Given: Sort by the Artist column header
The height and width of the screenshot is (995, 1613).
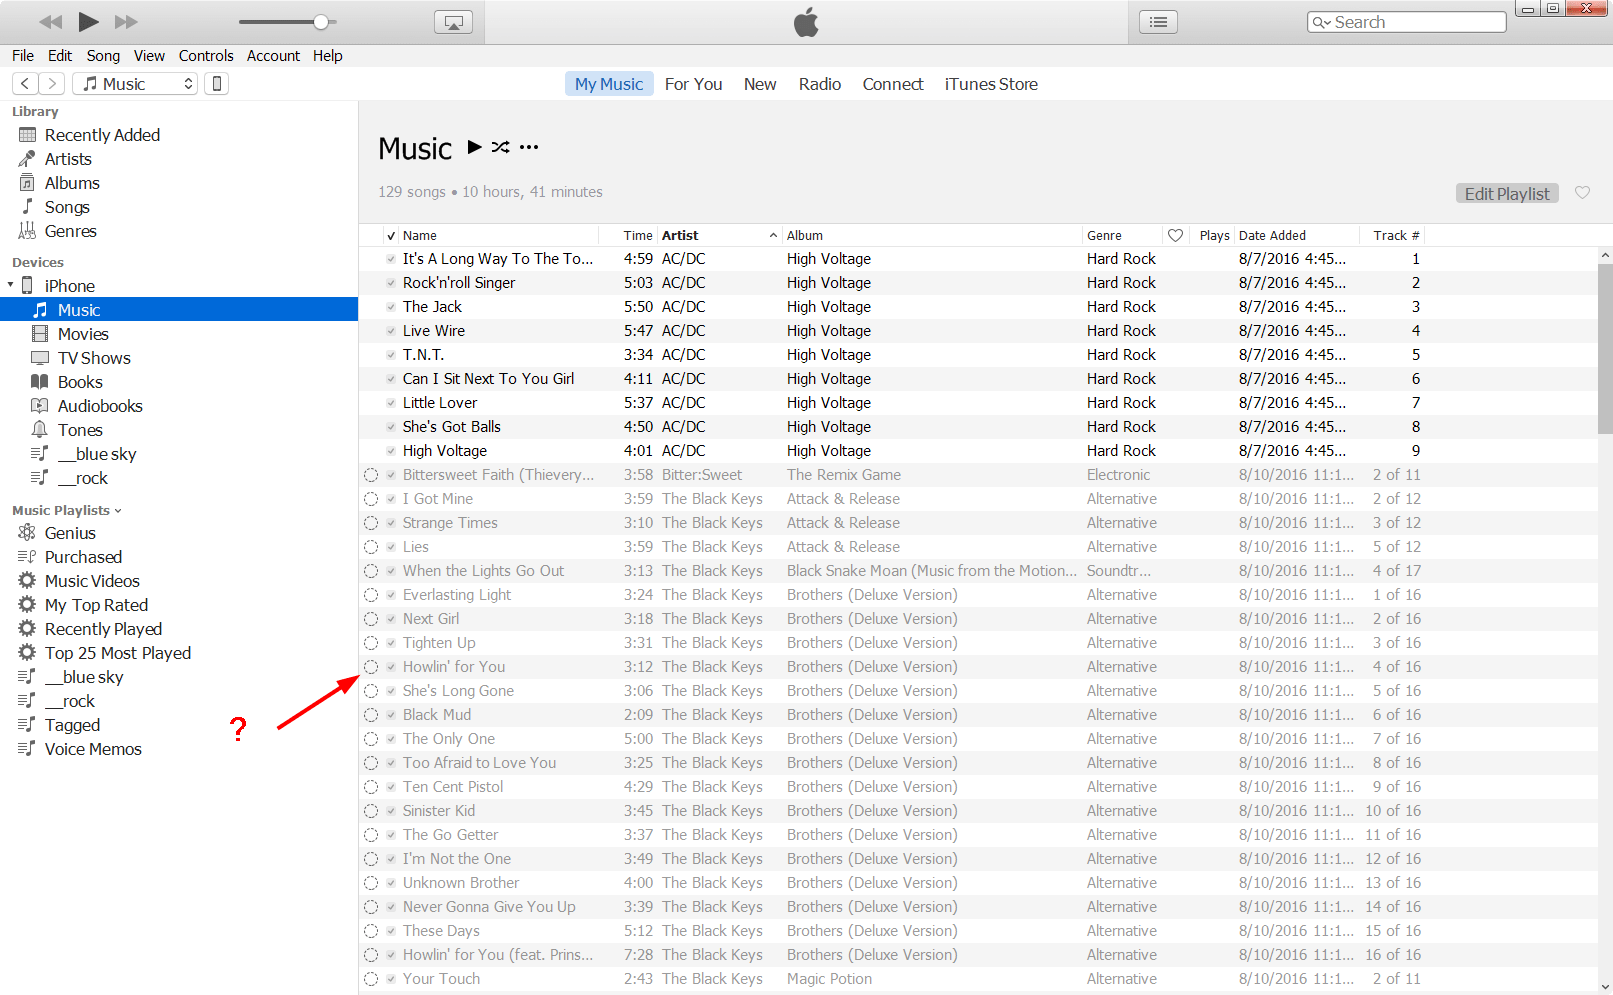Looking at the screenshot, I should (x=719, y=236).
